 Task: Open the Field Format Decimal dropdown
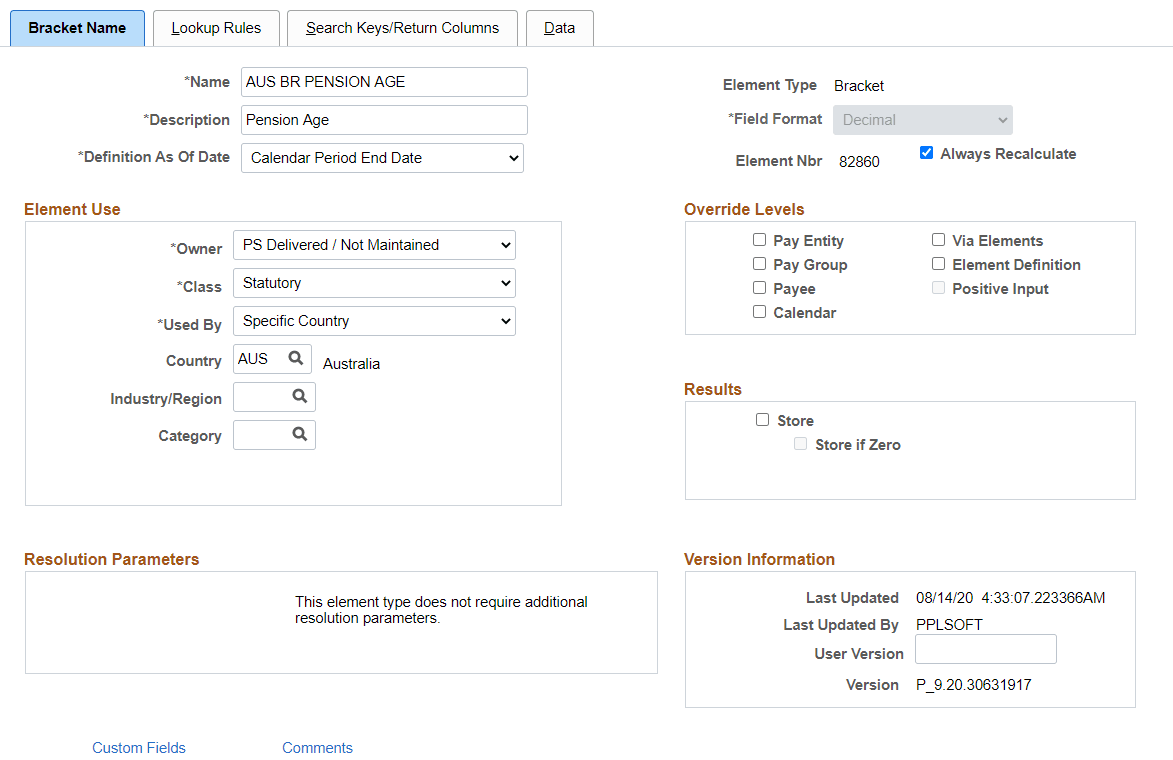click(922, 120)
